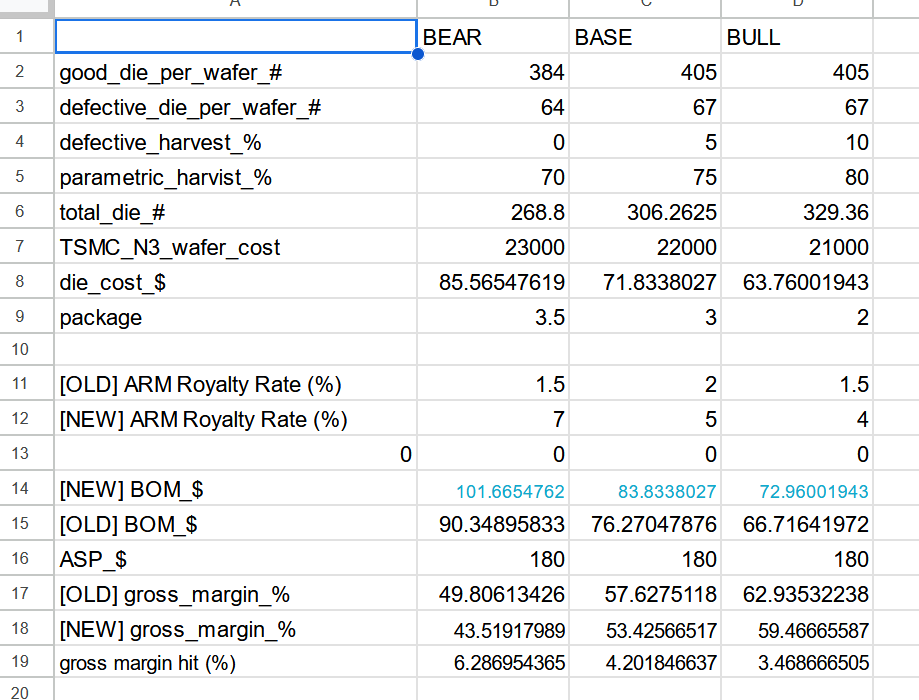This screenshot has height=700, width=919.
Task: Select the [NEW] BOM_$ label cell
Action: click(236, 489)
